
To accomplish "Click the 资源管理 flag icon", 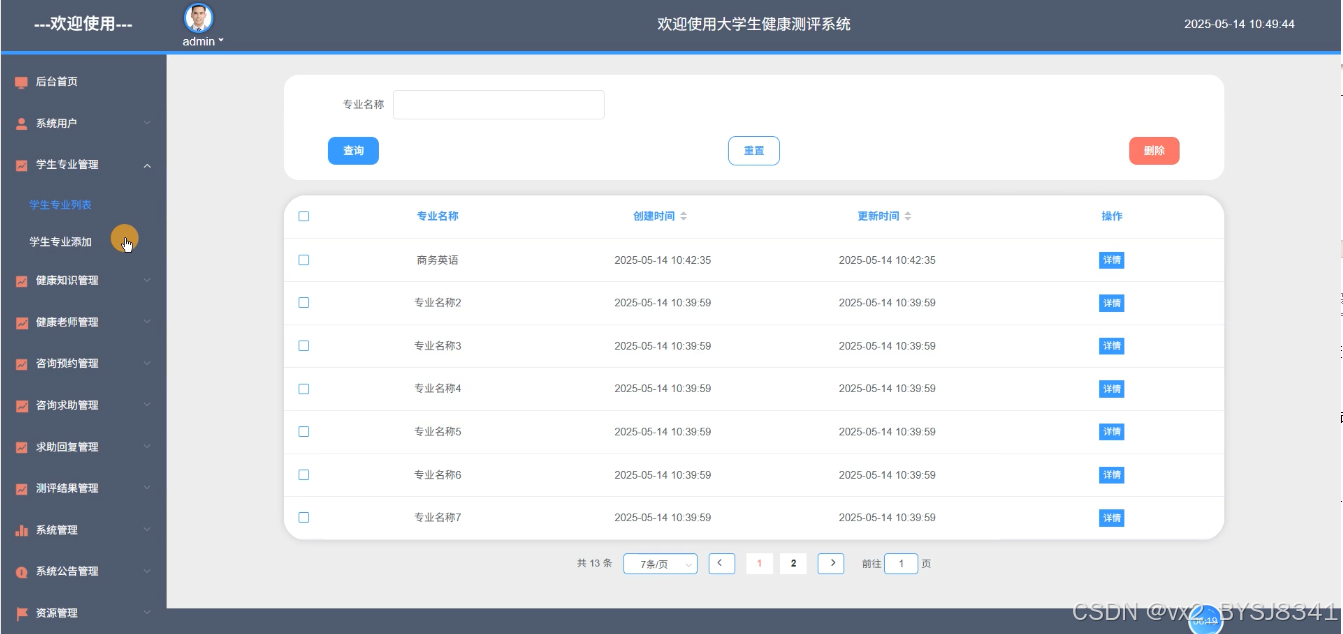I will pyautogui.click(x=21, y=613).
